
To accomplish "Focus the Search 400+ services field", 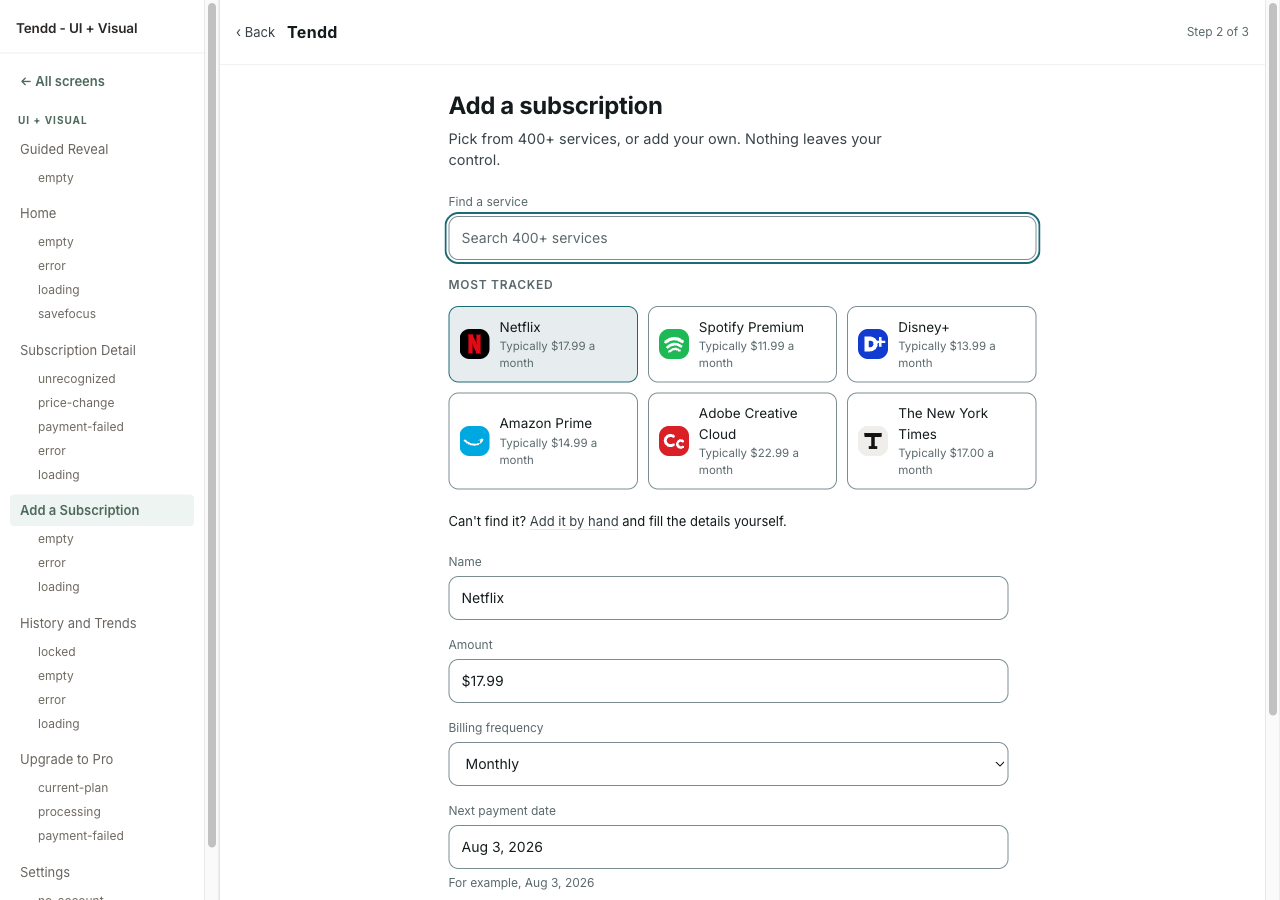I will pyautogui.click(x=743, y=238).
